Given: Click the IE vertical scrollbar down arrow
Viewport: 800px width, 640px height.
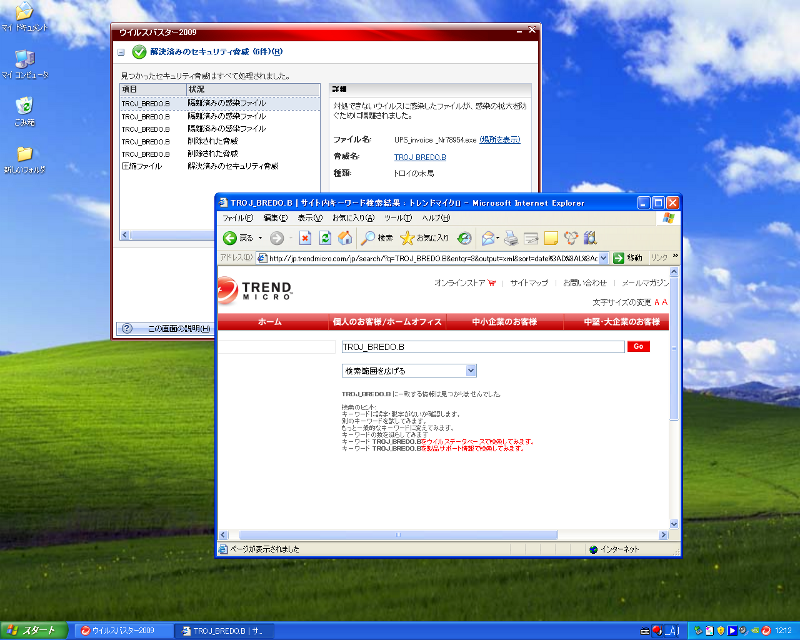Looking at the screenshot, I should 674,524.
